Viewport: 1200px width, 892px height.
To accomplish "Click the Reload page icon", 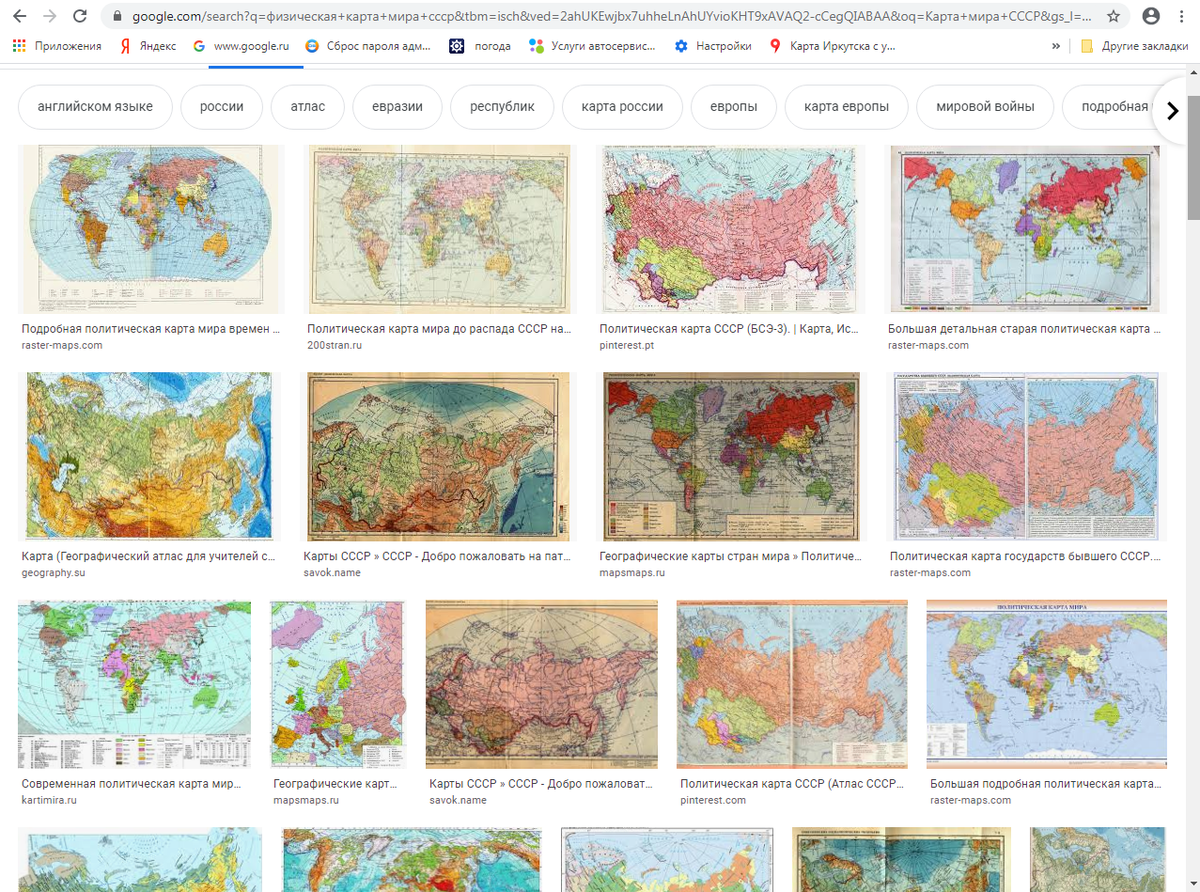I will click(80, 16).
